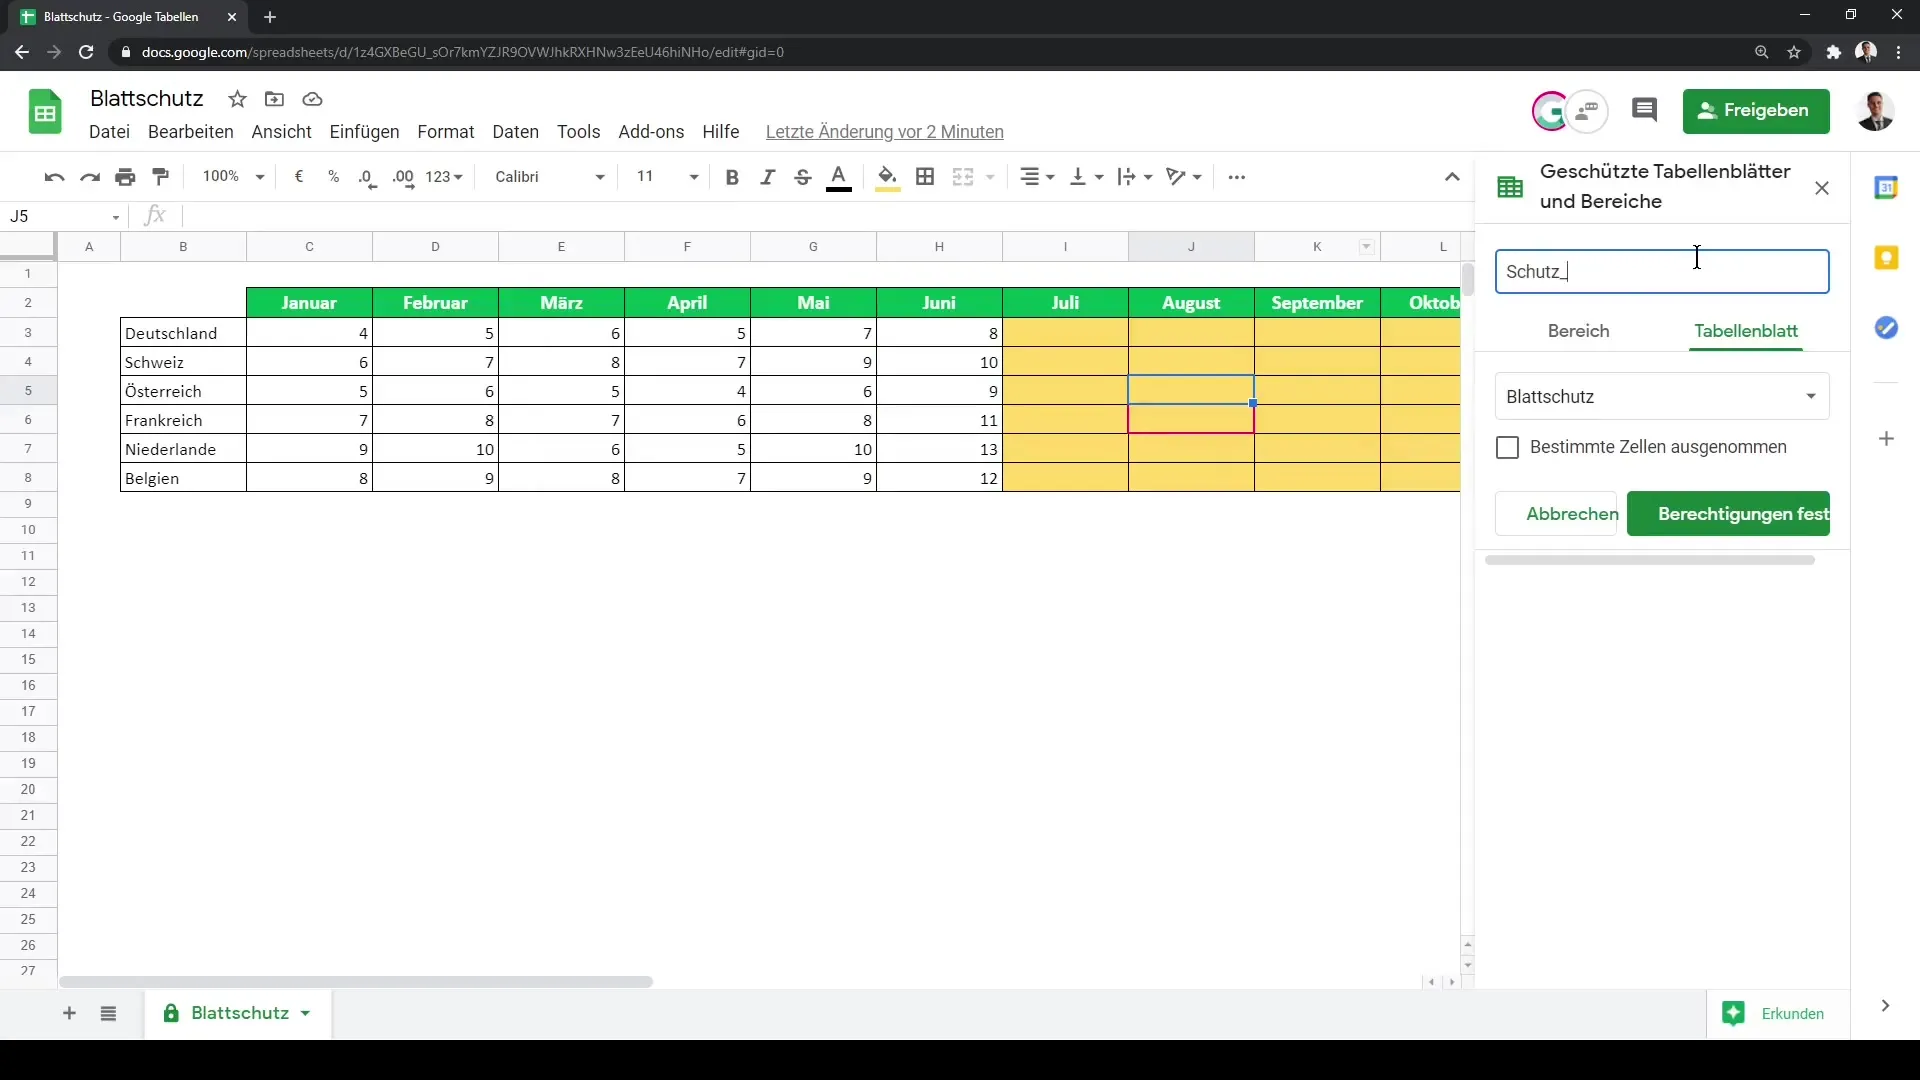Add a new sheet with plus icon
Viewport: 1920px width, 1080px height.
pyautogui.click(x=69, y=1014)
